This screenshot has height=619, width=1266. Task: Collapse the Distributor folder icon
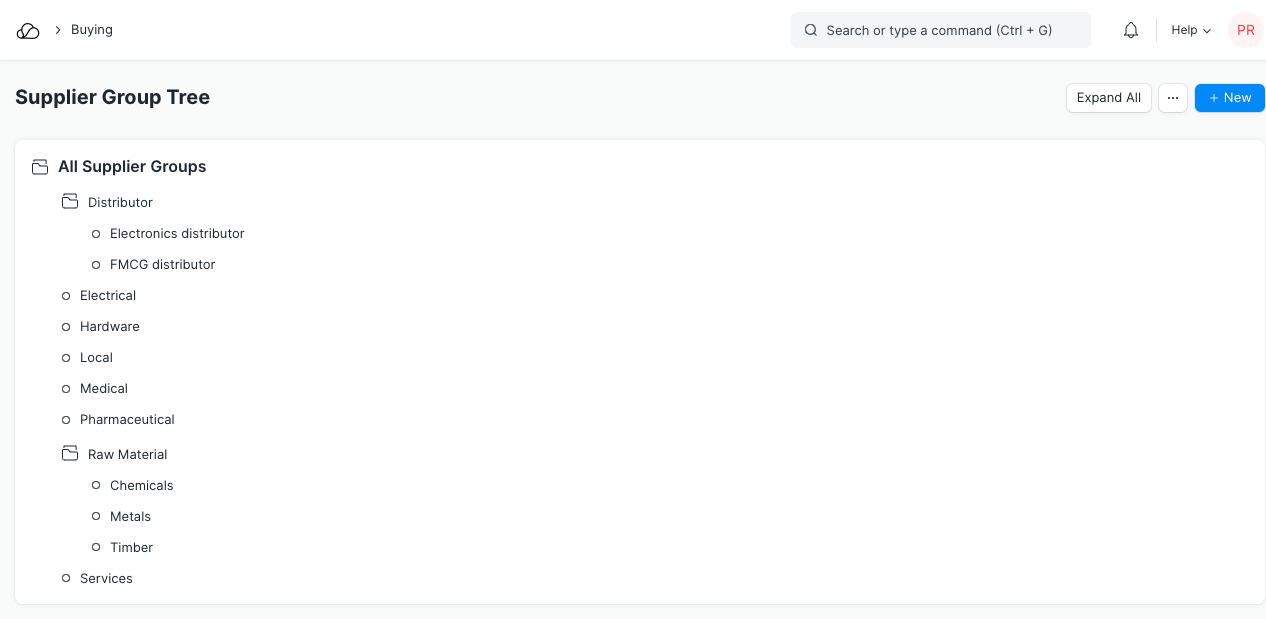69,202
